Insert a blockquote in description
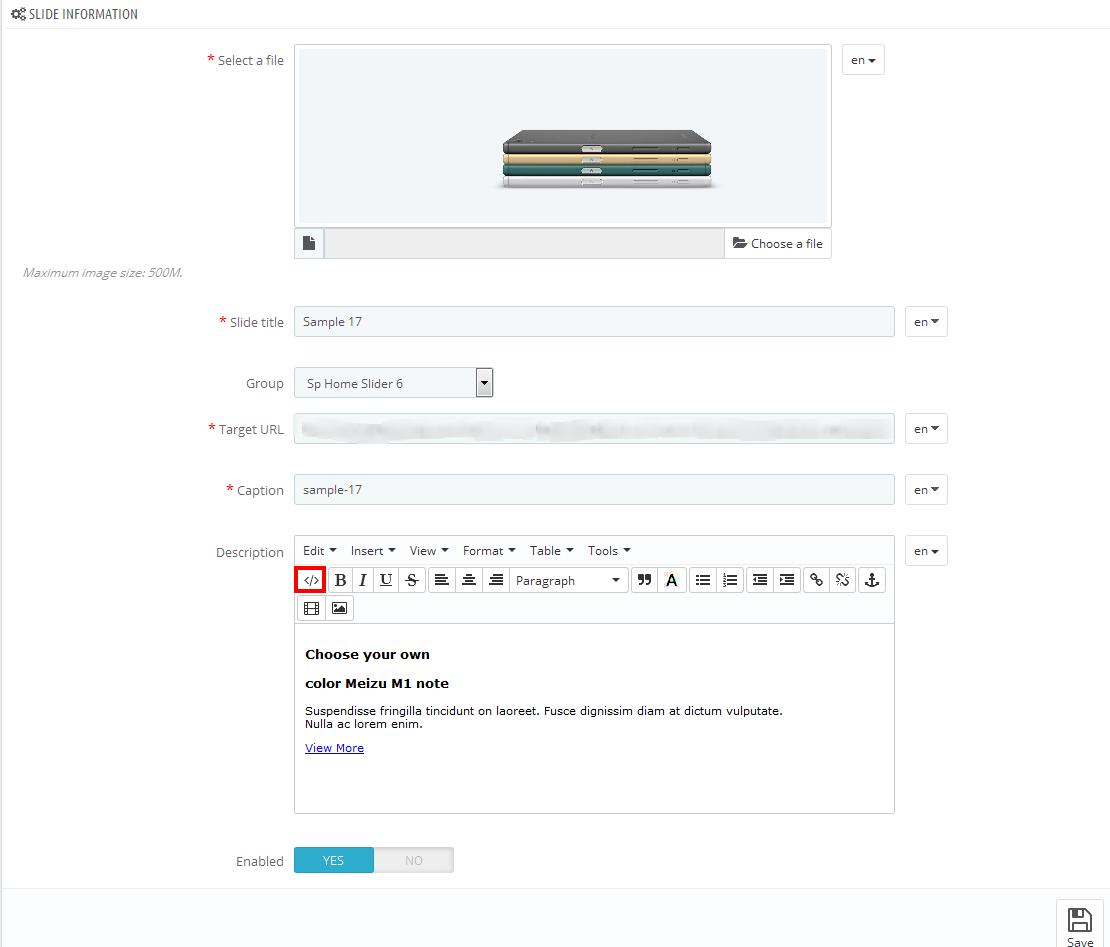Screen dimensions: 1110x947 645,580
